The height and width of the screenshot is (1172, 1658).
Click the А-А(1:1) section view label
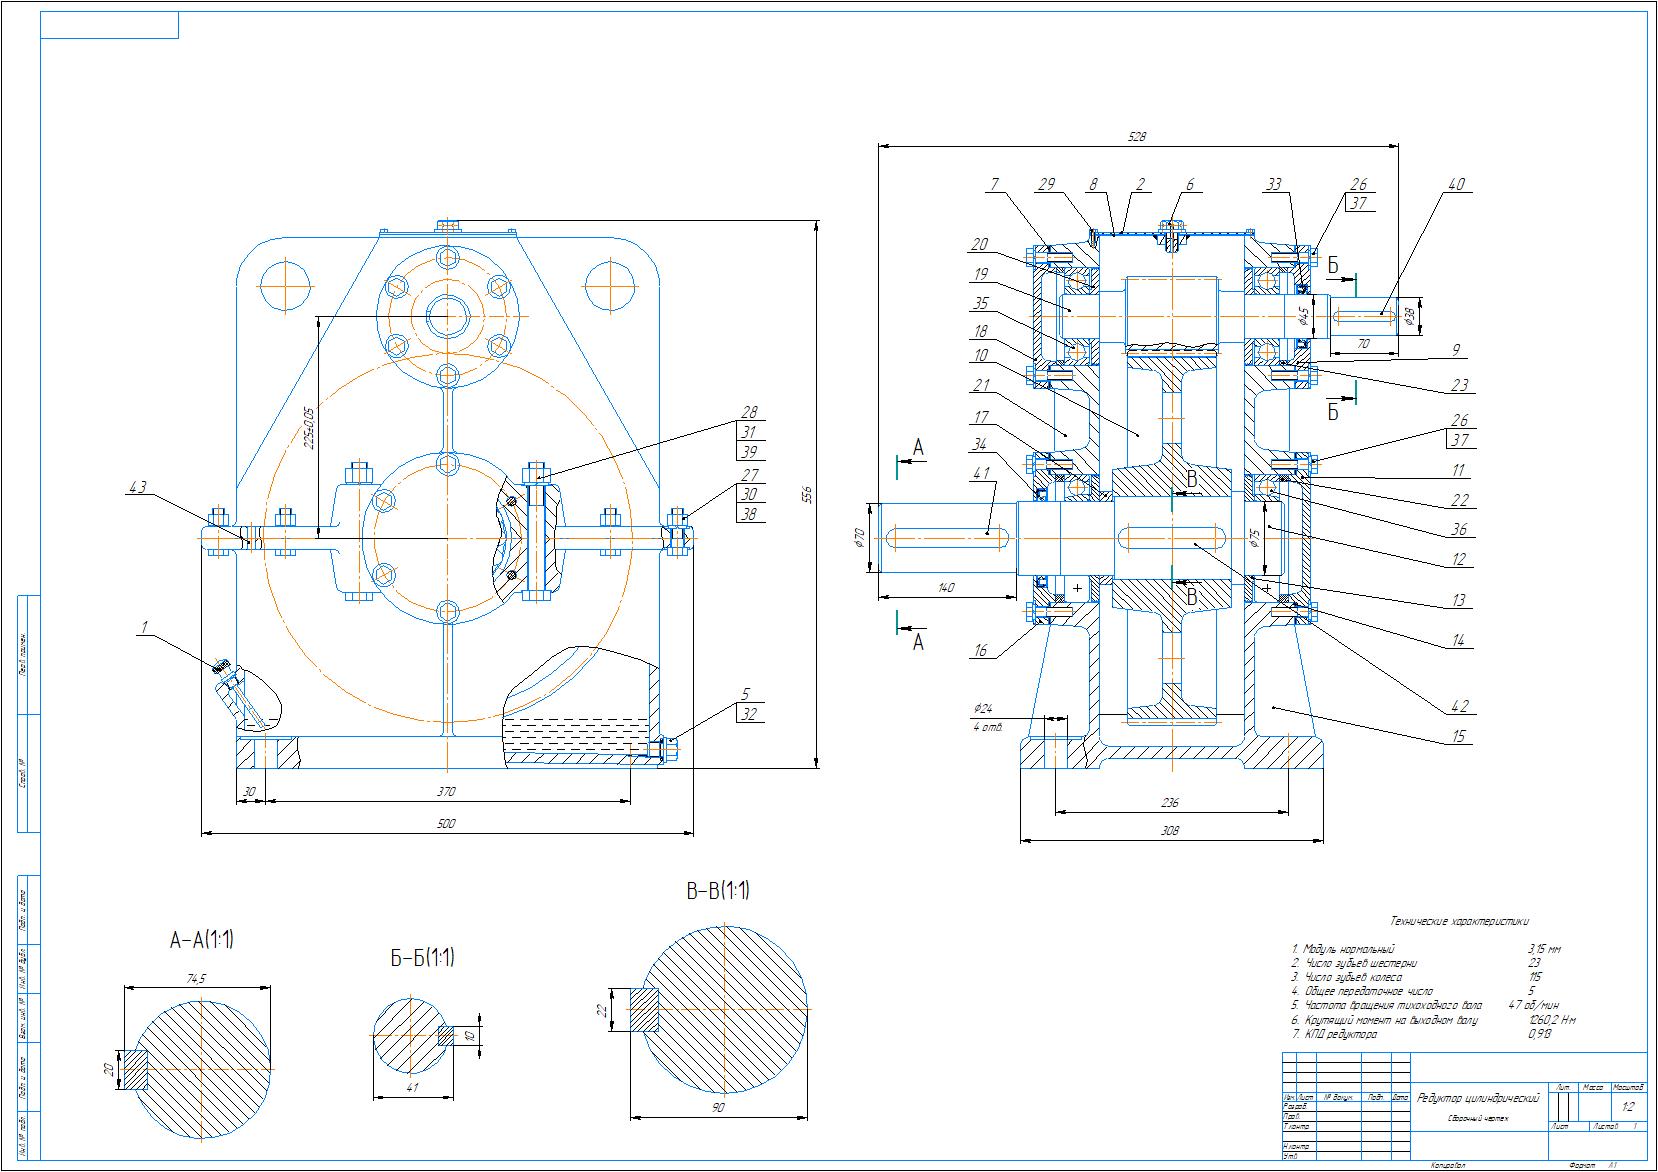click(201, 940)
